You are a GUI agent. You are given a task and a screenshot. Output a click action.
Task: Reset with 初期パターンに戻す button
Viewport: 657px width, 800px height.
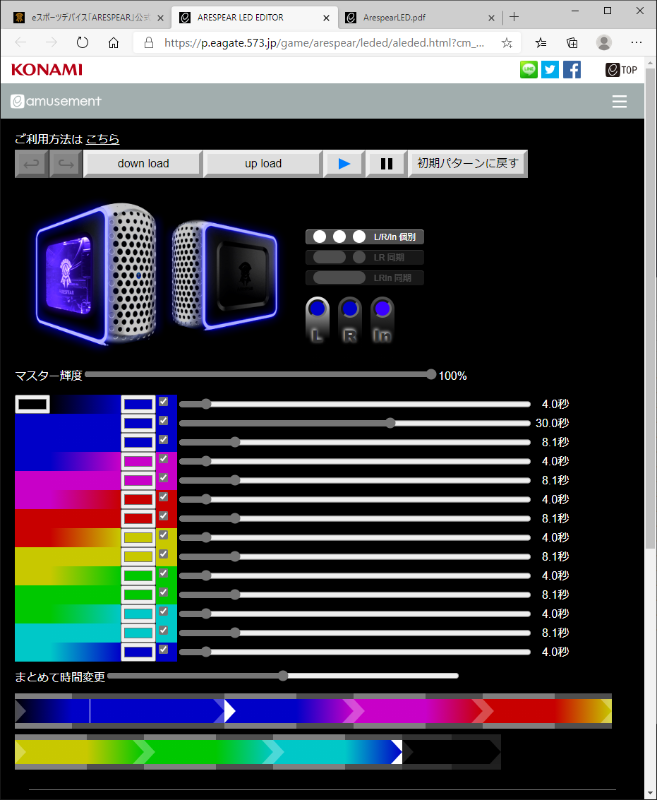(468, 164)
